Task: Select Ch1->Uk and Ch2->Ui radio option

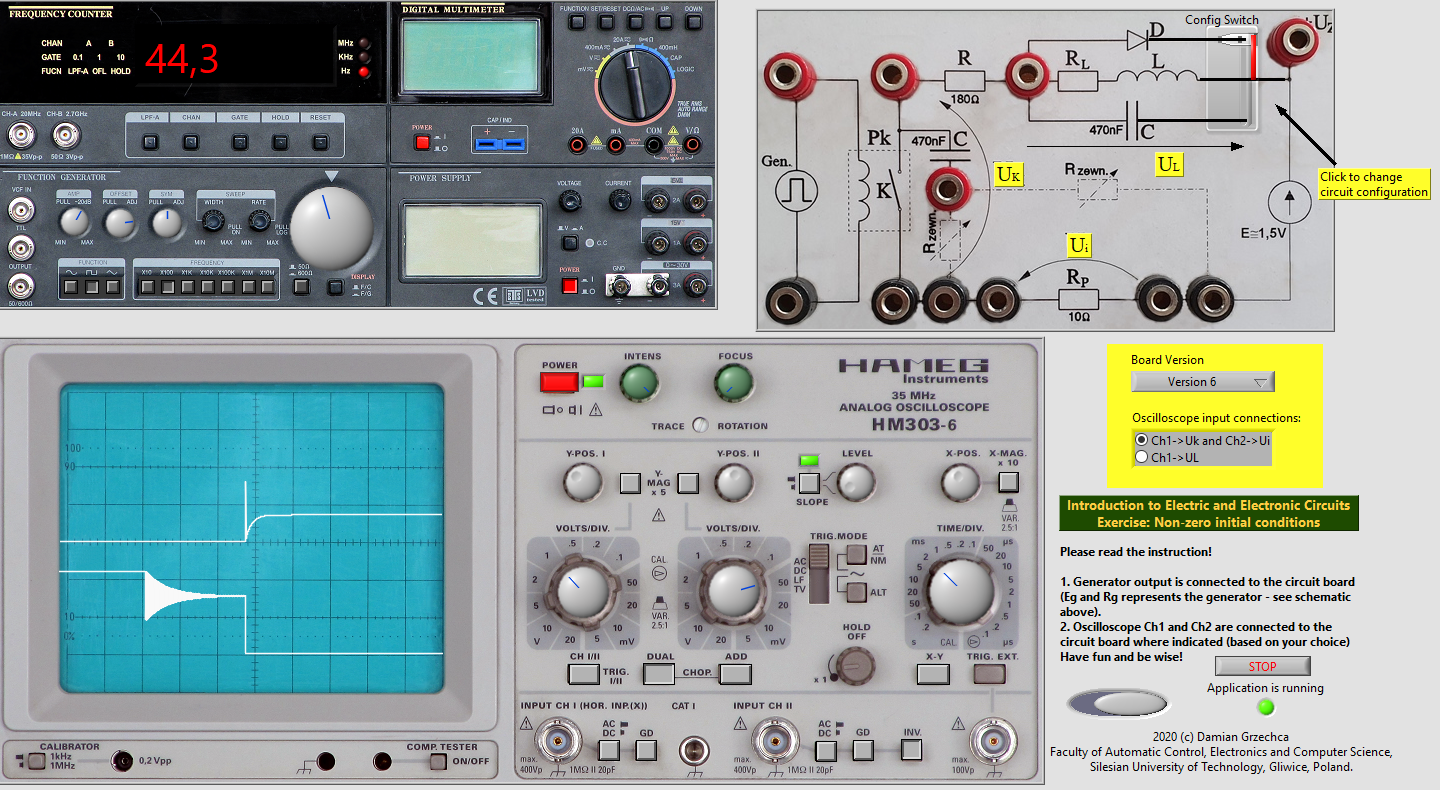Action: coord(1142,440)
